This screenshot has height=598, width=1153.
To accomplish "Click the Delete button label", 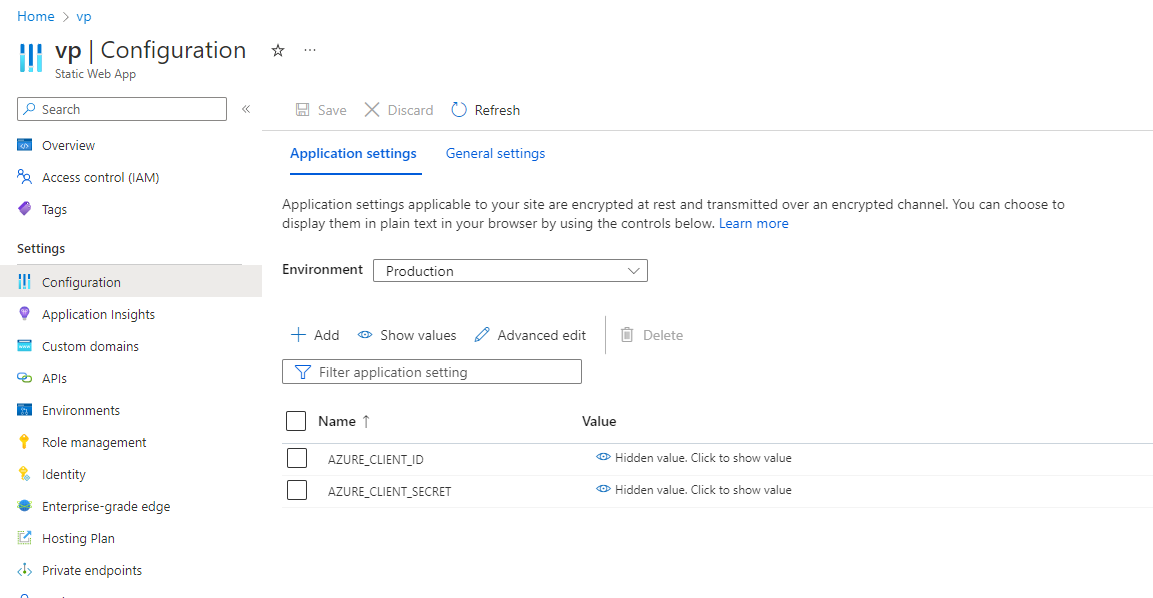I will coord(663,335).
